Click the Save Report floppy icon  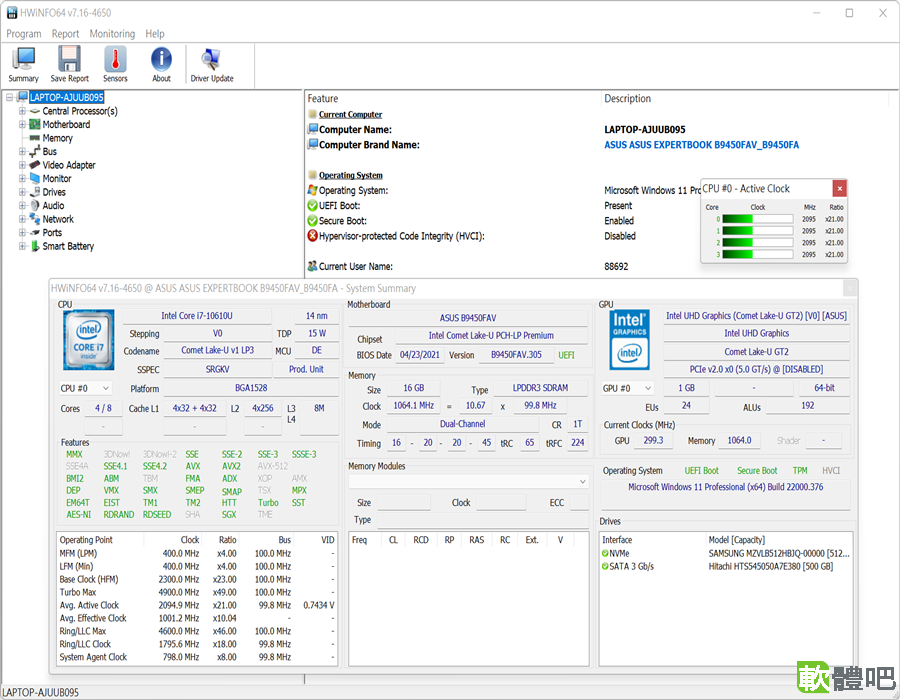pos(69,59)
